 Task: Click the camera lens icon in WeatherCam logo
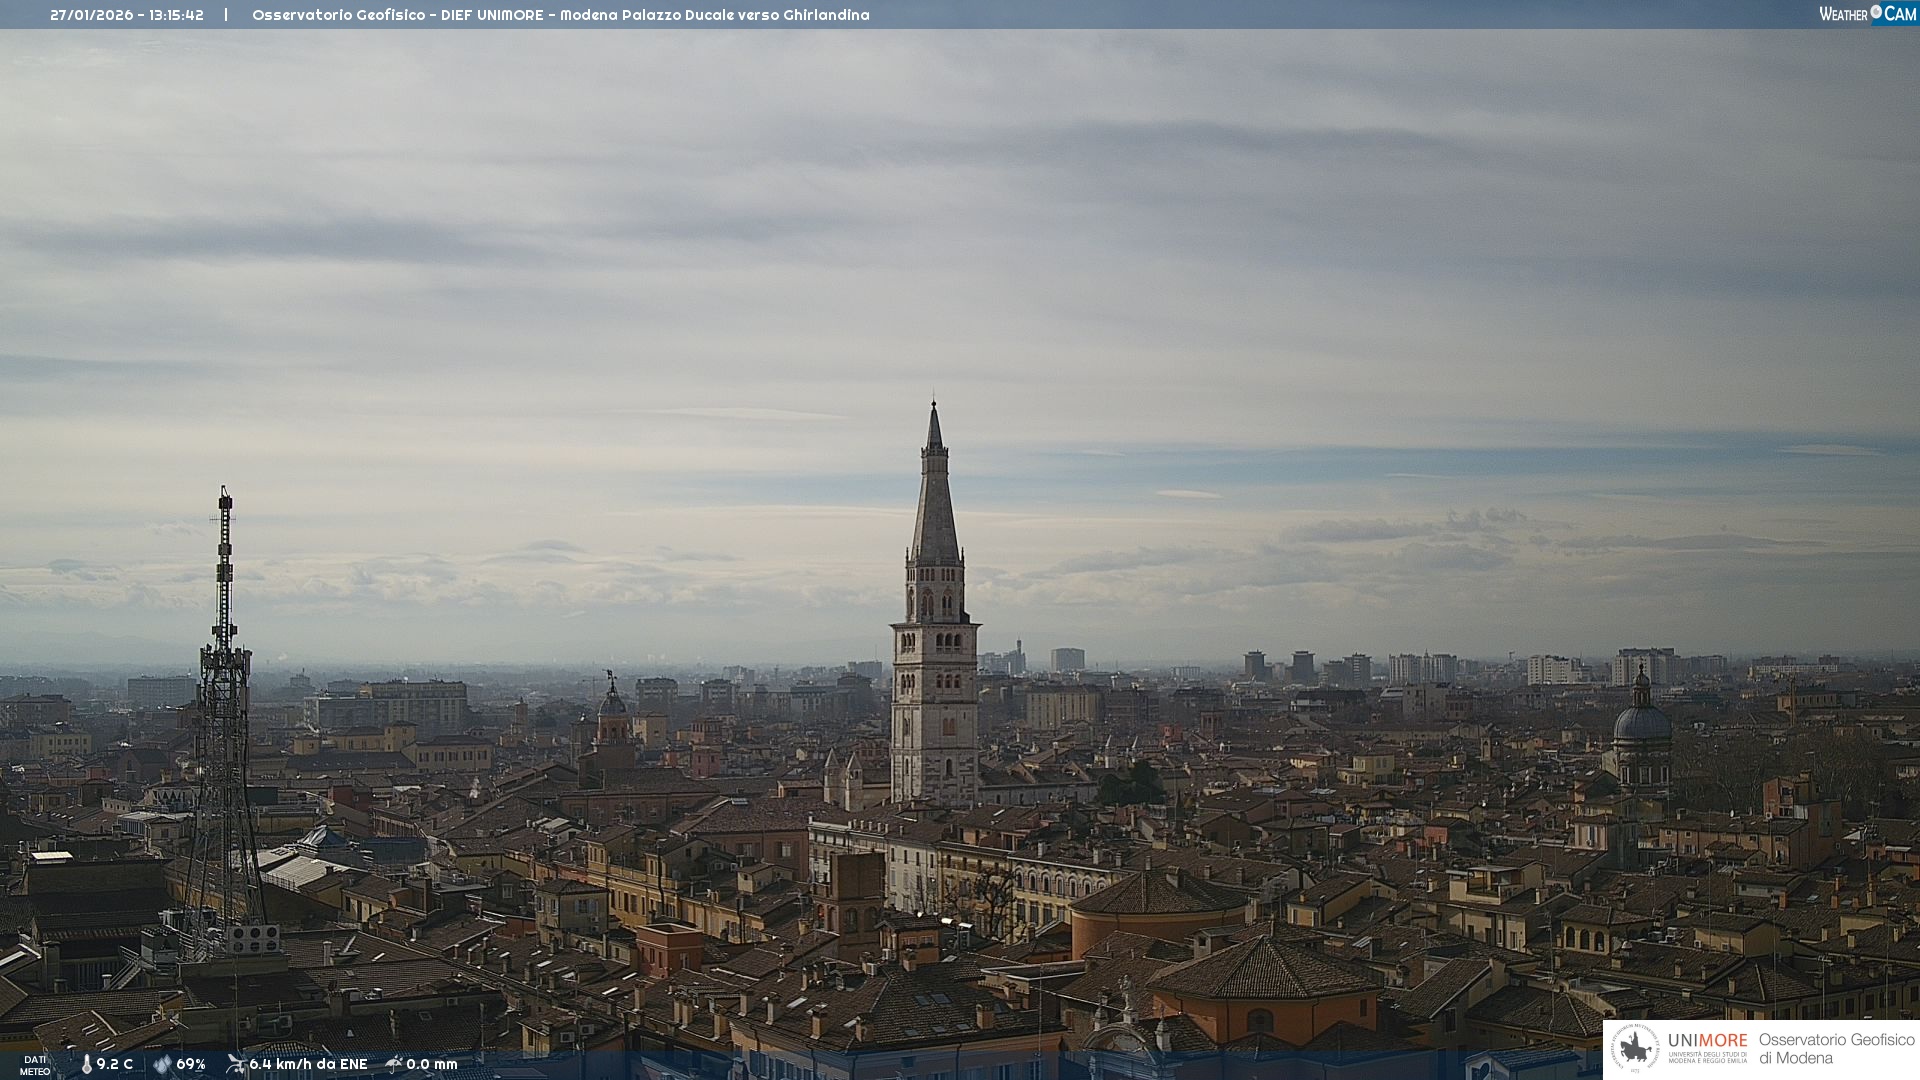(x=1876, y=12)
